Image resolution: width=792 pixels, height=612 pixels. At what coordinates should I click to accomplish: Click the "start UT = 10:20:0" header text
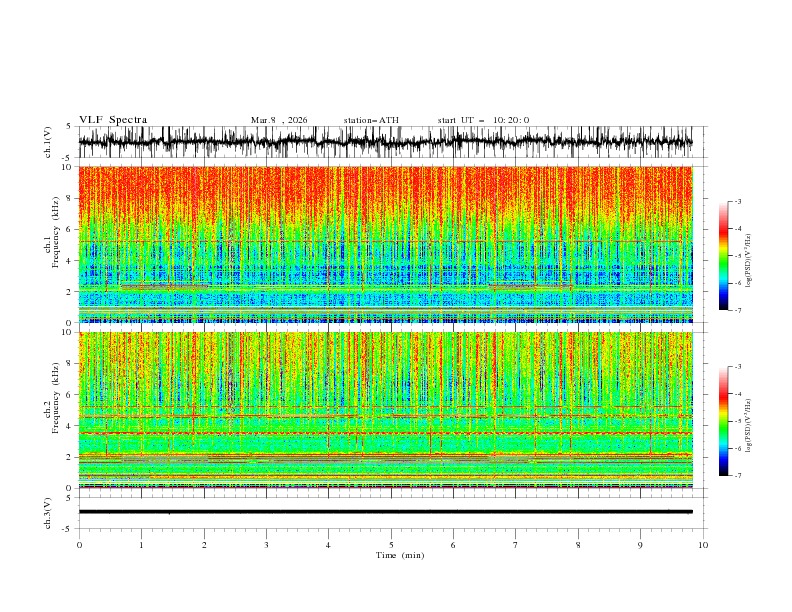click(483, 120)
